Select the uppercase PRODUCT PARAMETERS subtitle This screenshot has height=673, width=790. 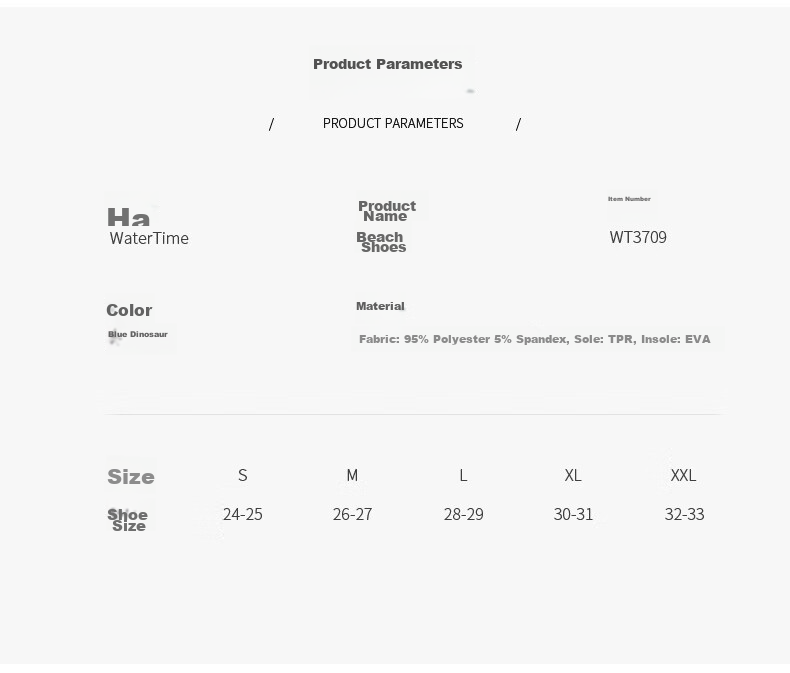point(393,123)
